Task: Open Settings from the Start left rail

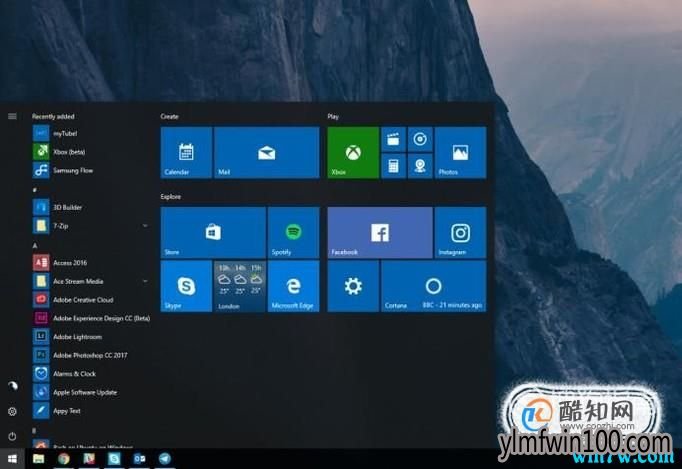Action: click(12, 411)
